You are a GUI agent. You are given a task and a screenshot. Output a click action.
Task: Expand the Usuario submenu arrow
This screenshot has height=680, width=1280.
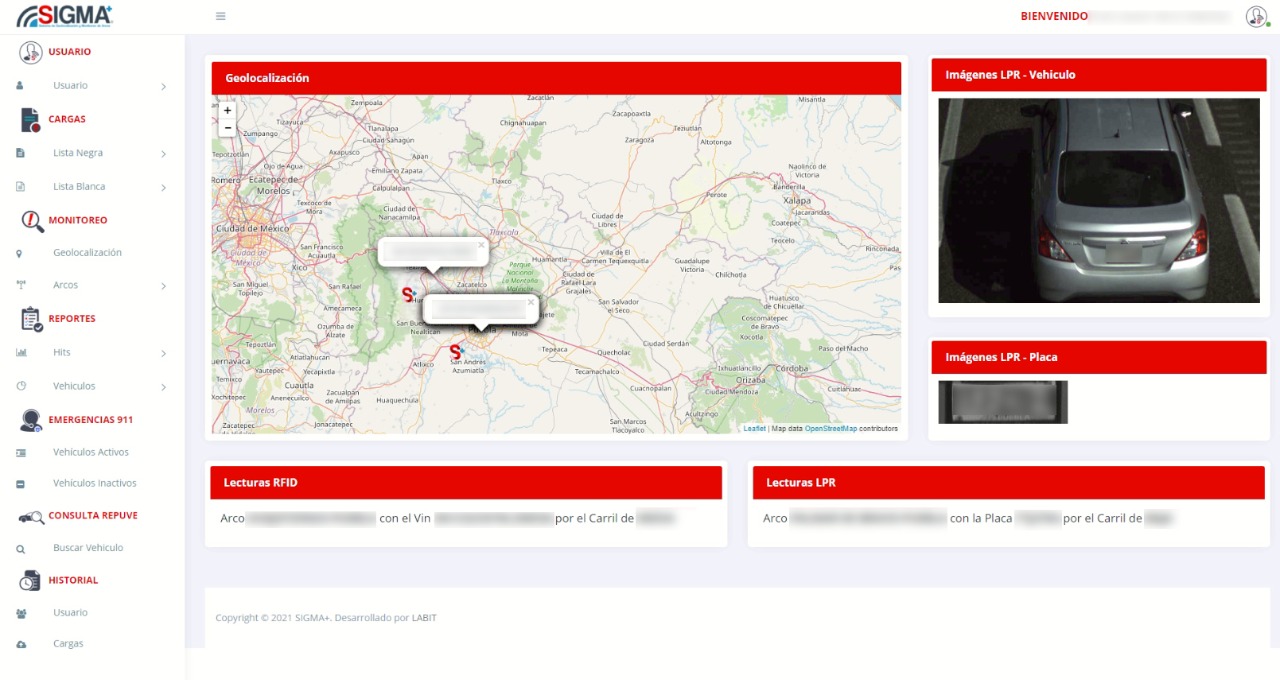click(x=163, y=86)
